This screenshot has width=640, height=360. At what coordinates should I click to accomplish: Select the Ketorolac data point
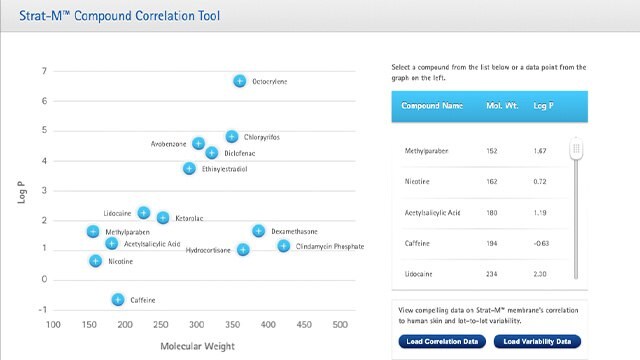click(x=163, y=218)
